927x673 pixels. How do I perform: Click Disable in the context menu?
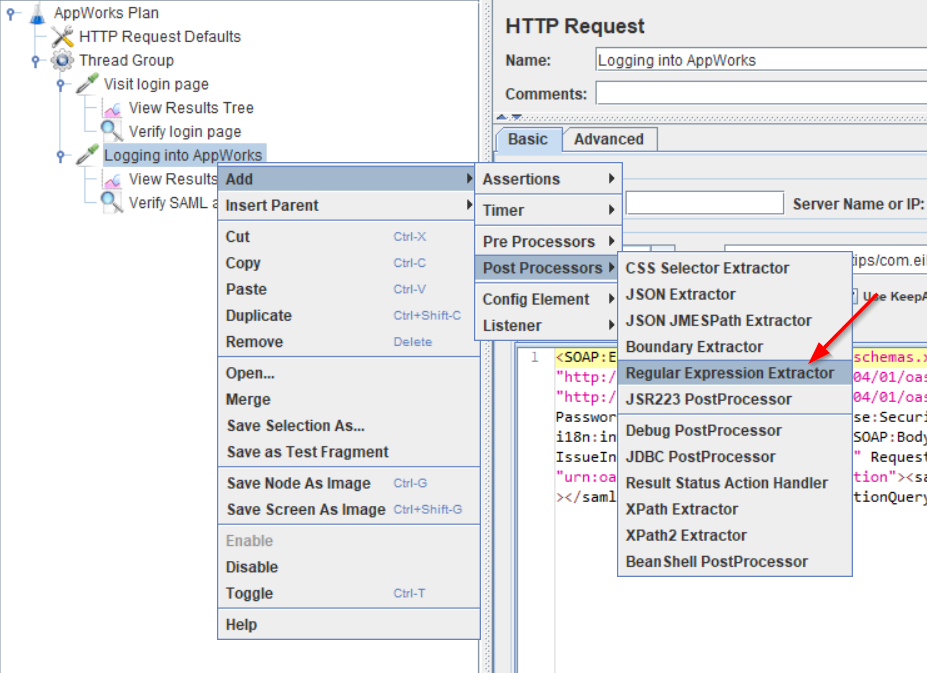pyautogui.click(x=252, y=567)
